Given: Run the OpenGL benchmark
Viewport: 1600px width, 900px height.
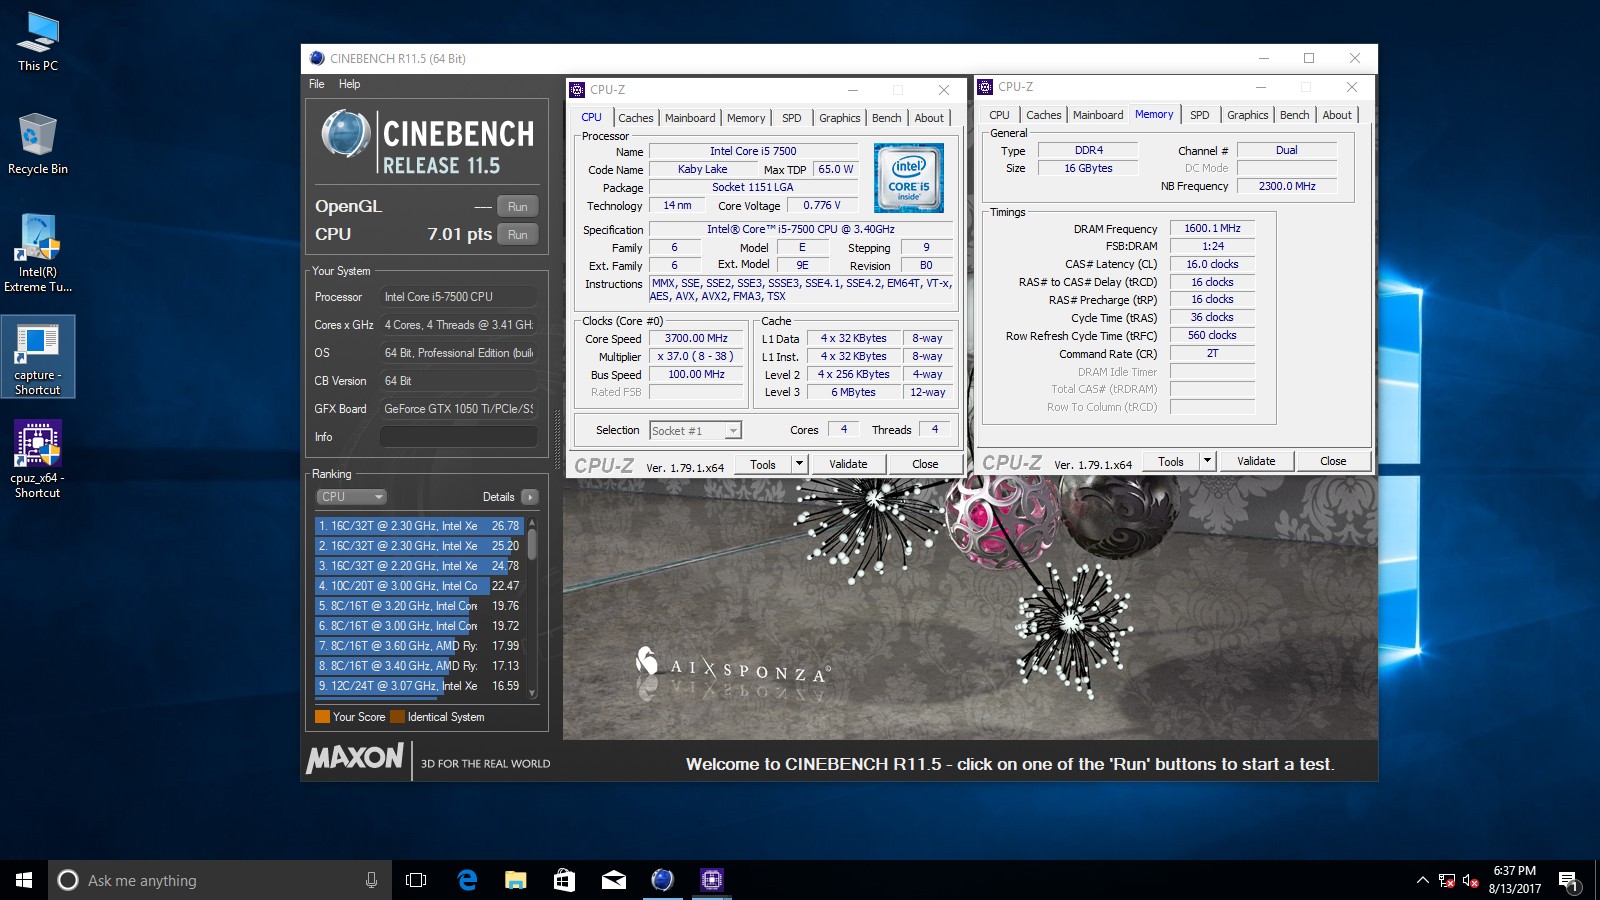Looking at the screenshot, I should click(x=517, y=206).
